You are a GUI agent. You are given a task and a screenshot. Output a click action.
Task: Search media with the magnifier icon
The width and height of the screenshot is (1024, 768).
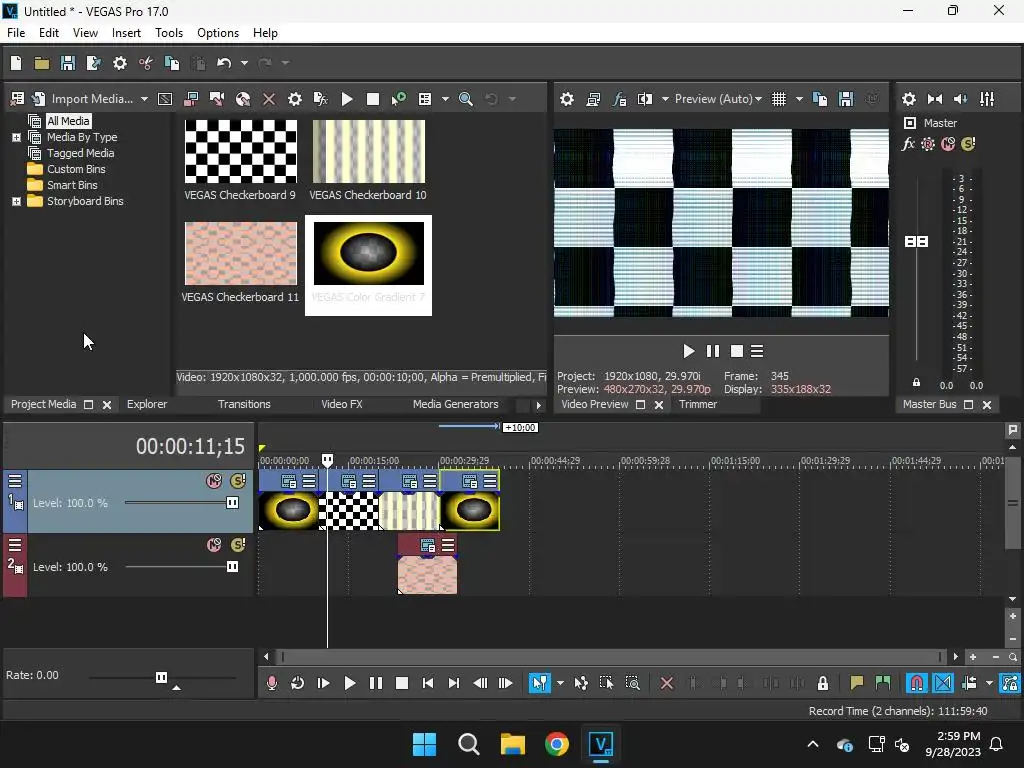(x=466, y=99)
